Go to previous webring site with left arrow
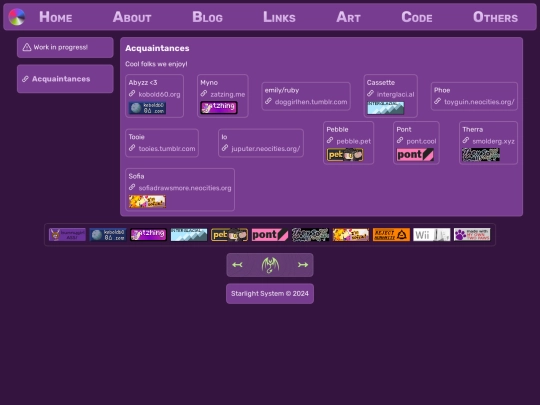Screen dimensions: 540x405 pyautogui.click(x=237, y=265)
